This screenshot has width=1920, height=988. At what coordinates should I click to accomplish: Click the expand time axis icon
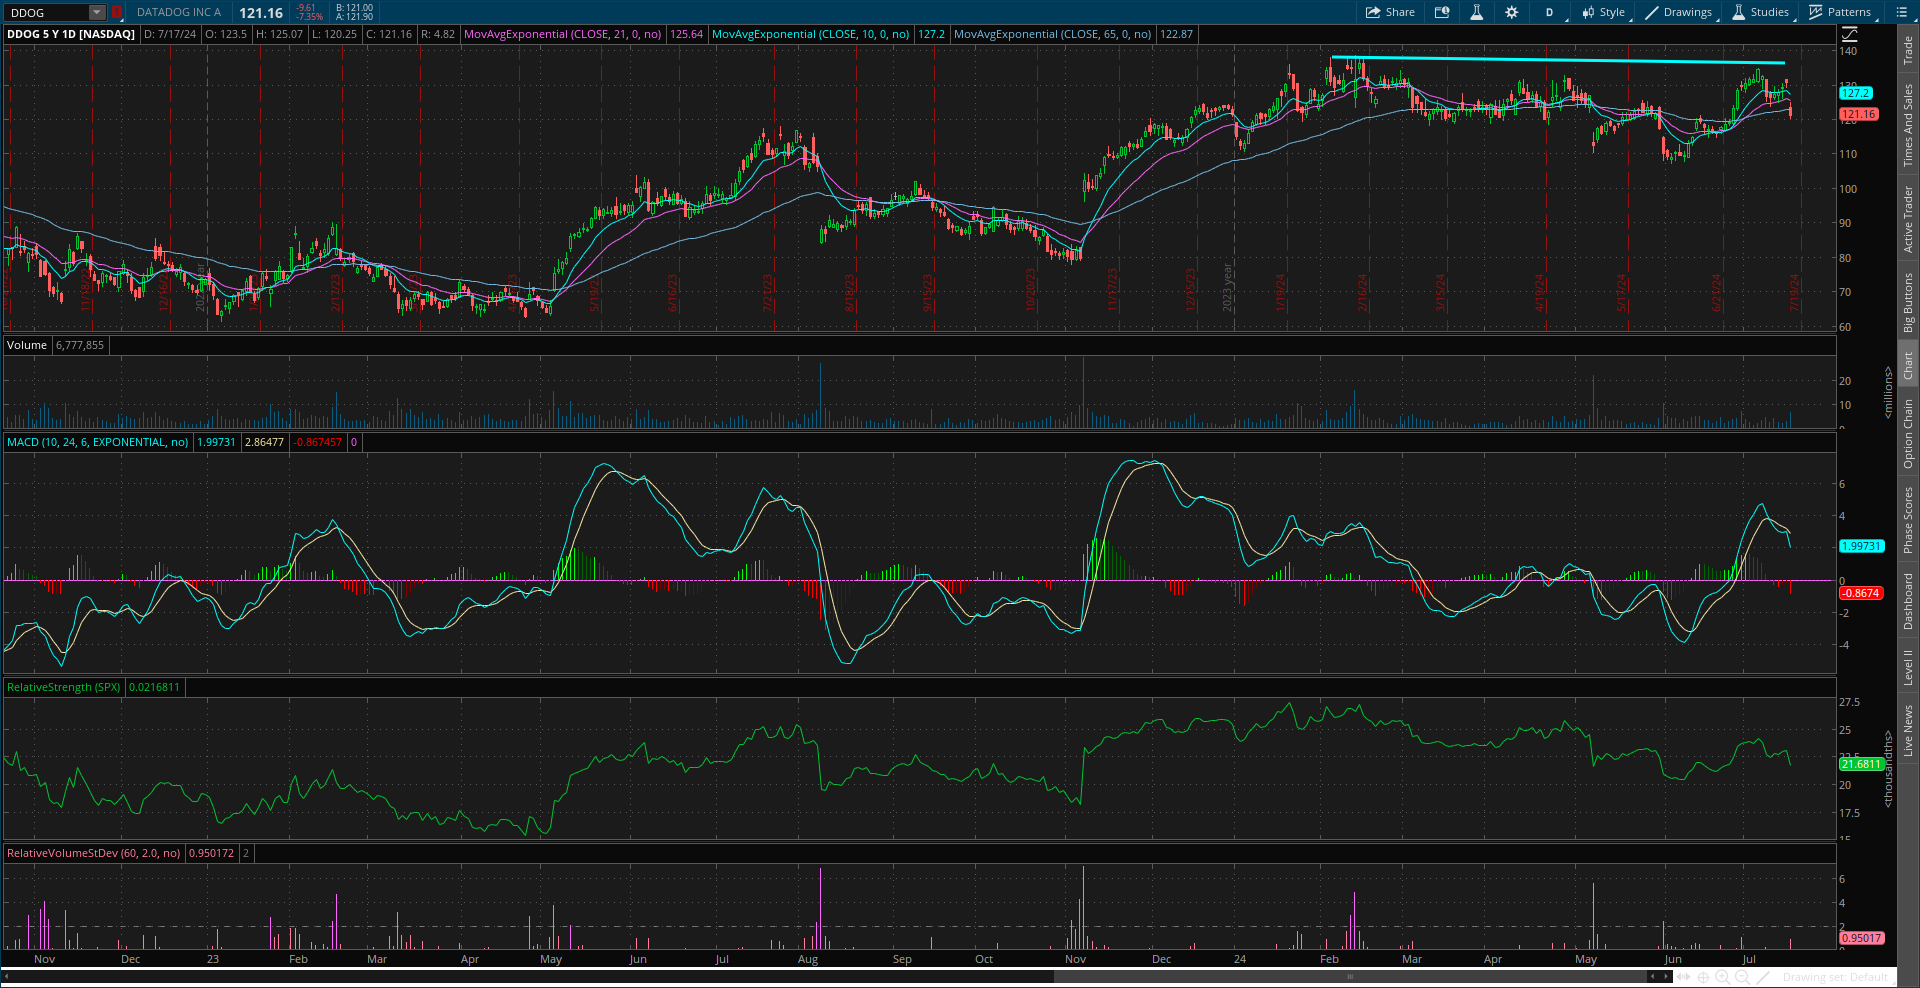[1685, 977]
